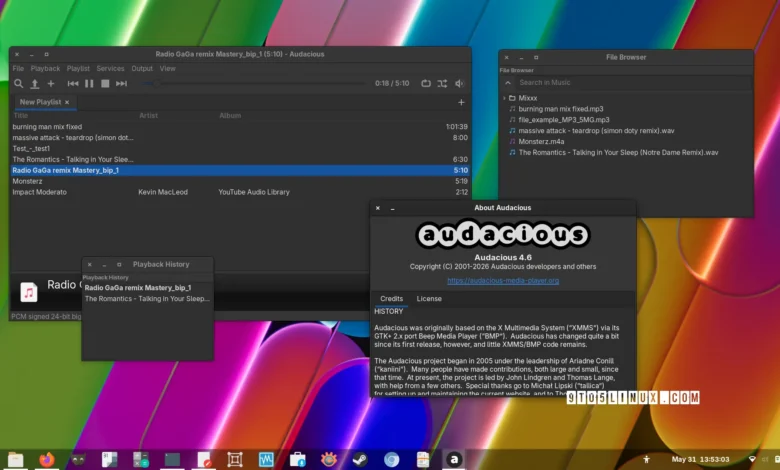
Task: Open the audacious-media-player.org link
Action: (503, 281)
